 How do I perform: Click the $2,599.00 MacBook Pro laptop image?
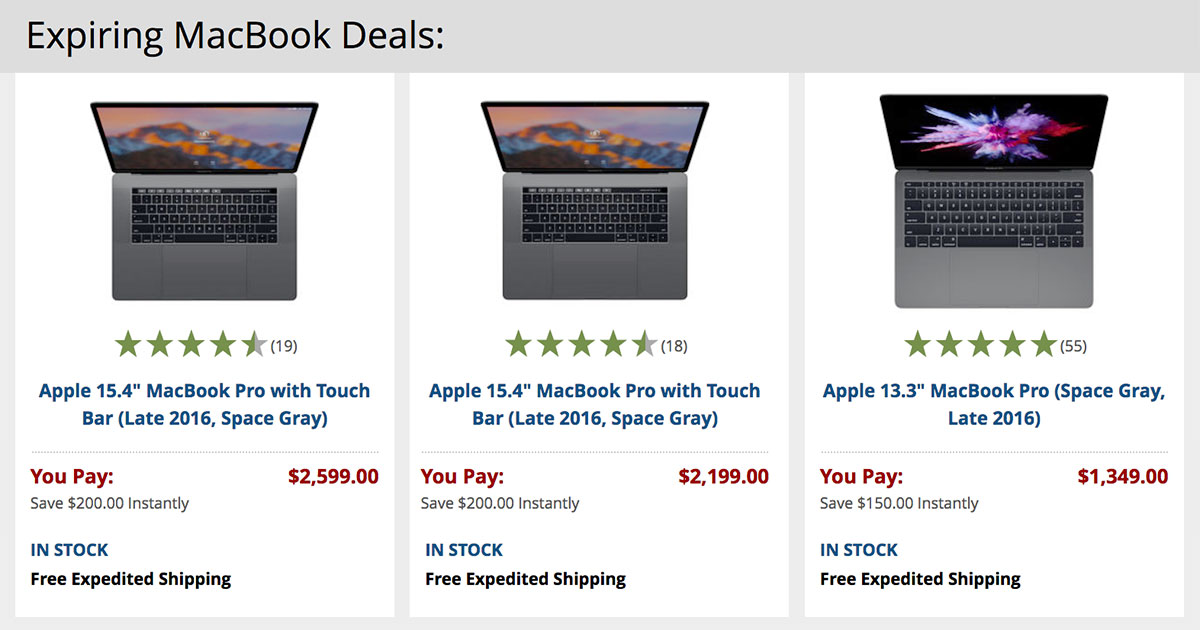pyautogui.click(x=204, y=199)
